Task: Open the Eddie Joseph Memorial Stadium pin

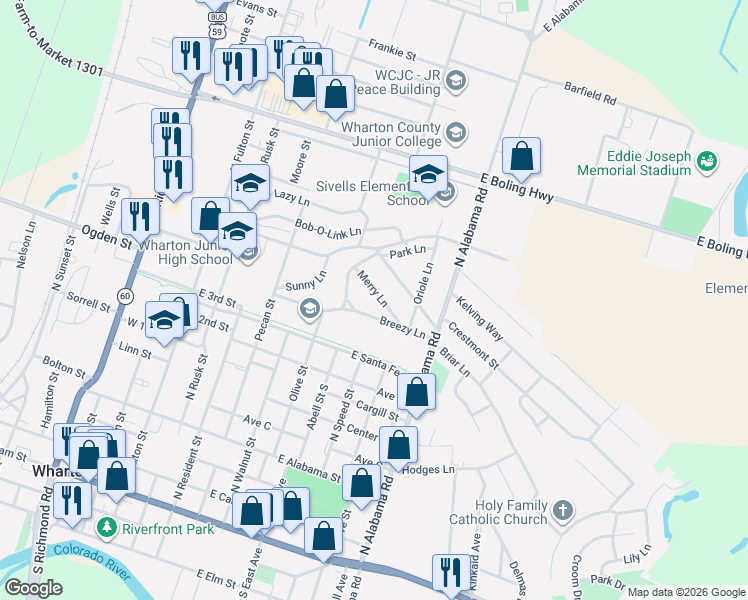Action: pyautogui.click(x=707, y=162)
